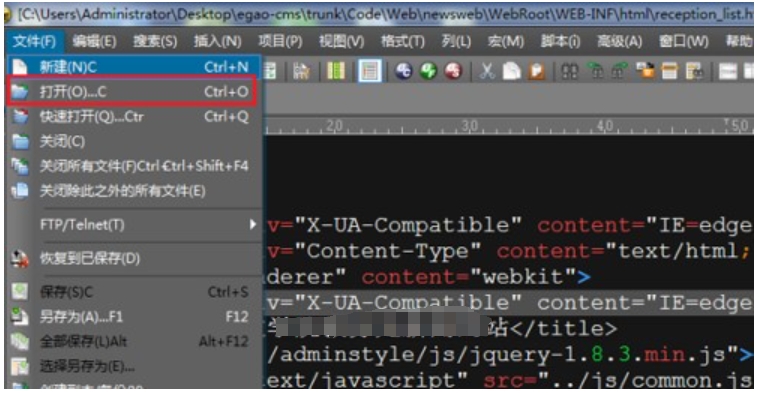Image resolution: width=759 pixels, height=393 pixels.
Task: Click the ruler at column 40
Action: tap(605, 125)
